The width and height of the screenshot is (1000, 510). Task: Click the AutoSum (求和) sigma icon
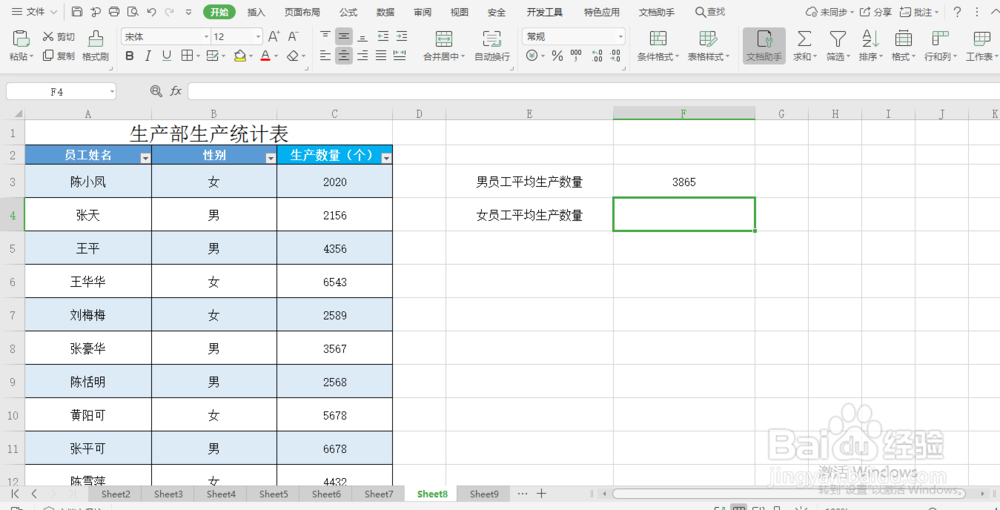point(805,39)
